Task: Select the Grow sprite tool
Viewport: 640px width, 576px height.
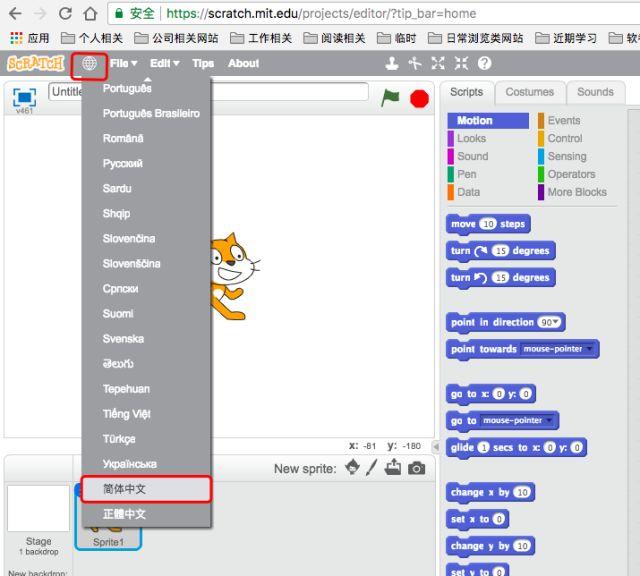Action: pos(438,63)
